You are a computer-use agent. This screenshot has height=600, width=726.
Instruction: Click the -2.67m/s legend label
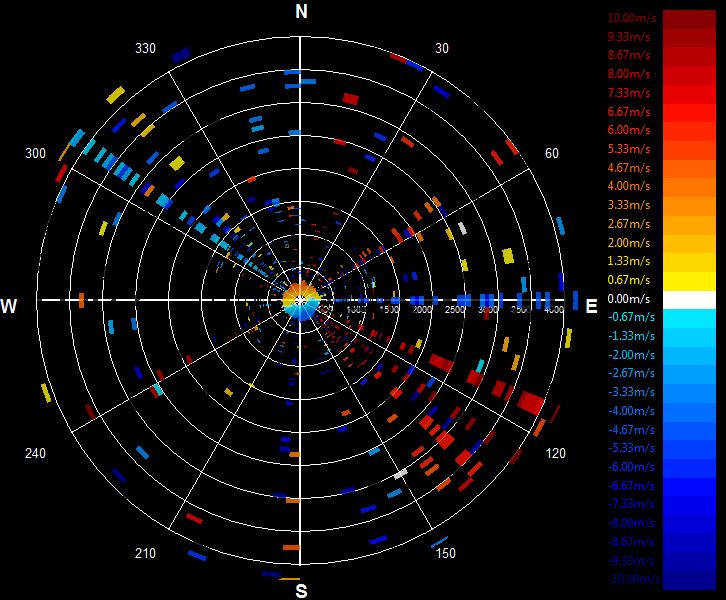pyautogui.click(x=631, y=373)
